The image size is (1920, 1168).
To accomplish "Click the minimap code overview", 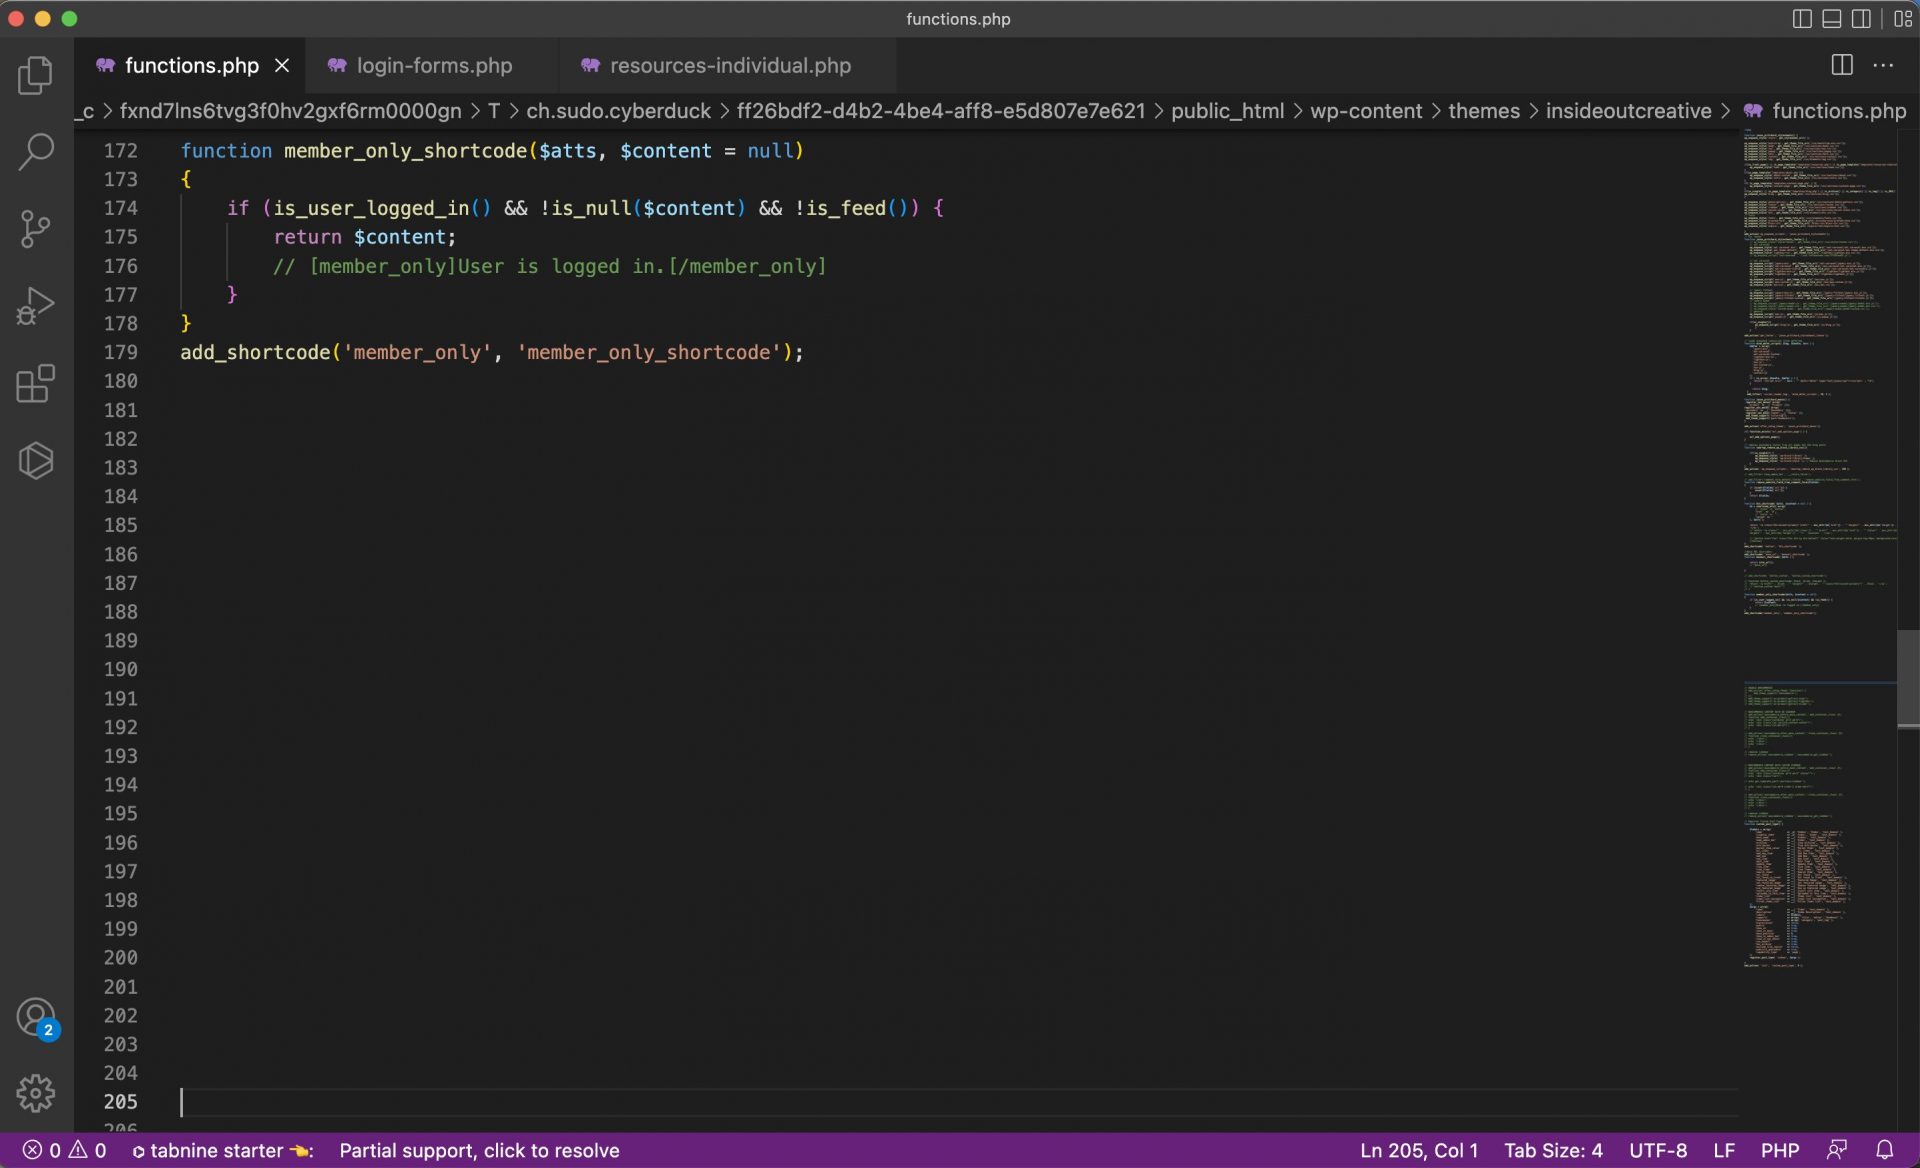I will (1819, 548).
